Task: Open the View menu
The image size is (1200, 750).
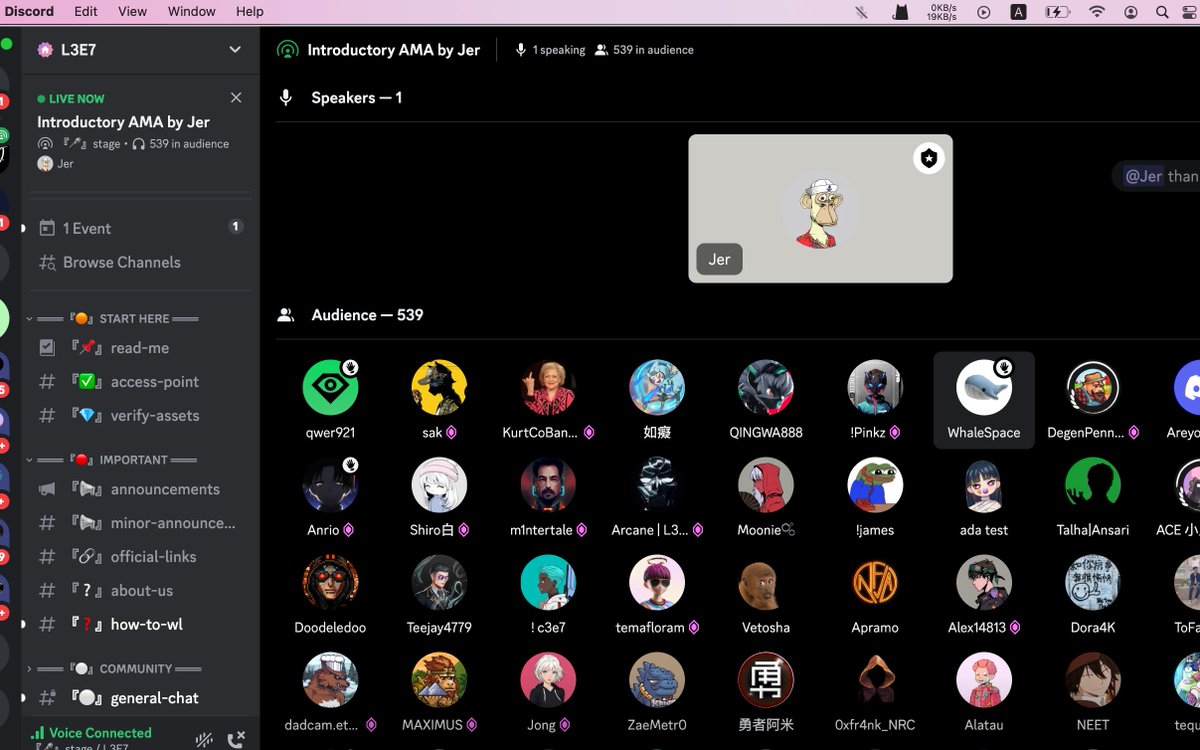Action: point(132,11)
